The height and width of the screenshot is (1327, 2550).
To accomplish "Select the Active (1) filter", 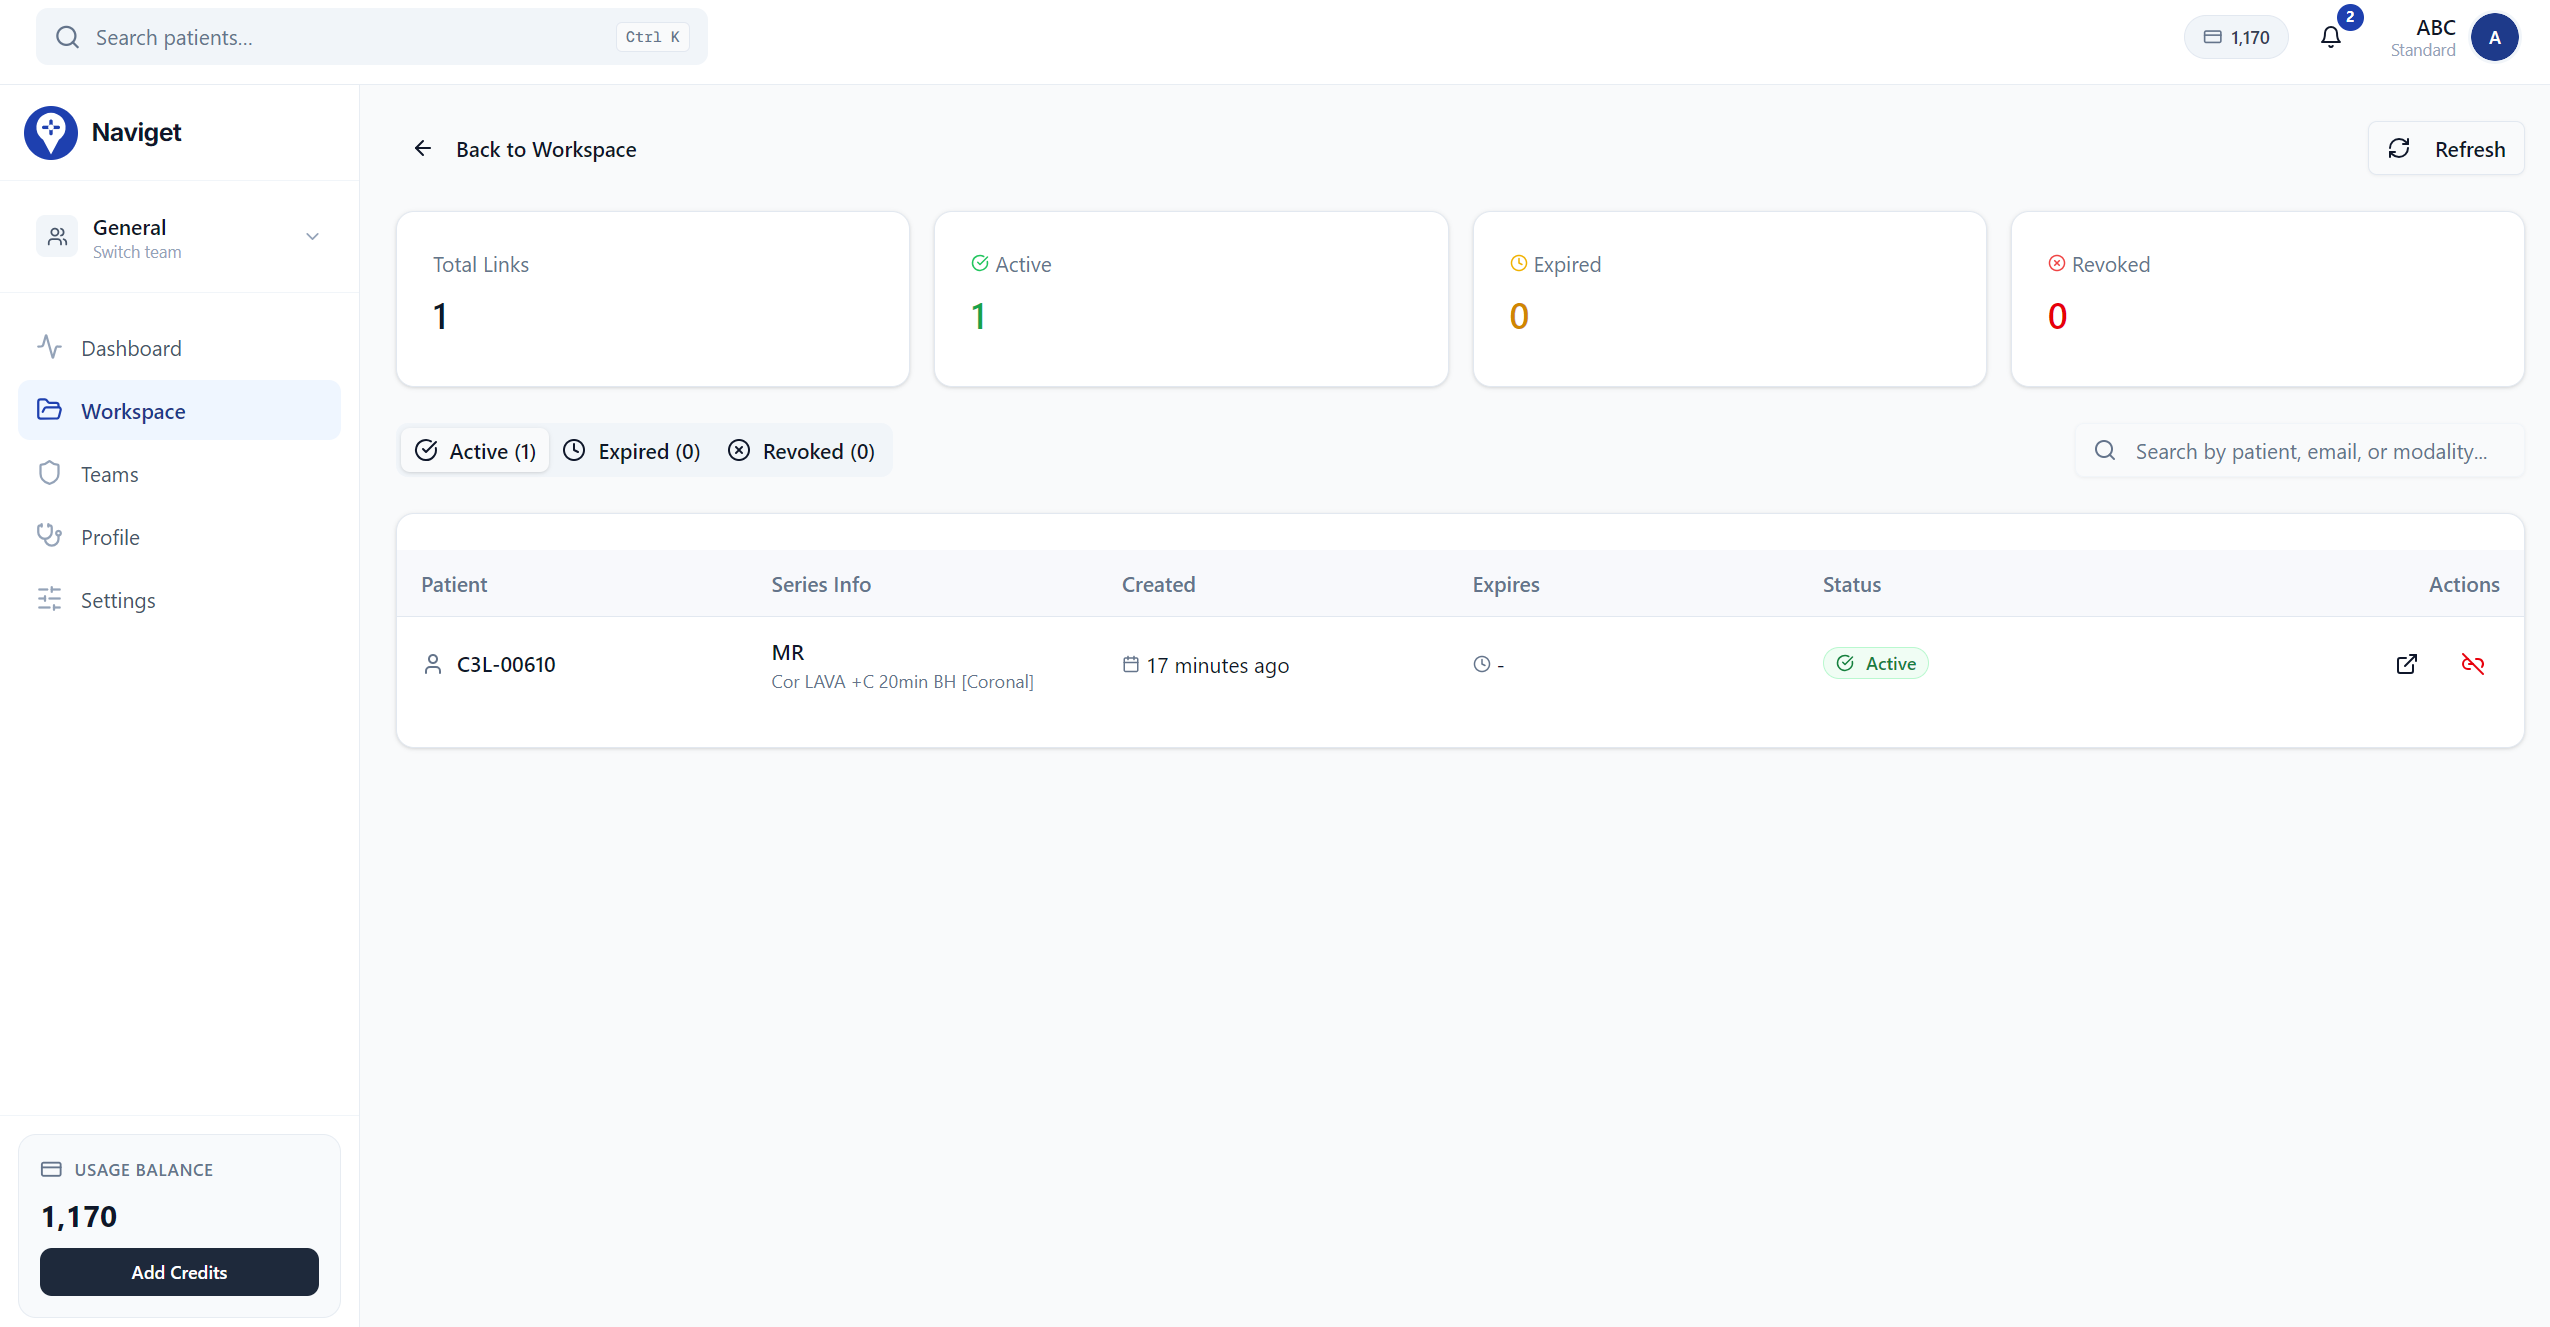I will pyautogui.click(x=474, y=450).
